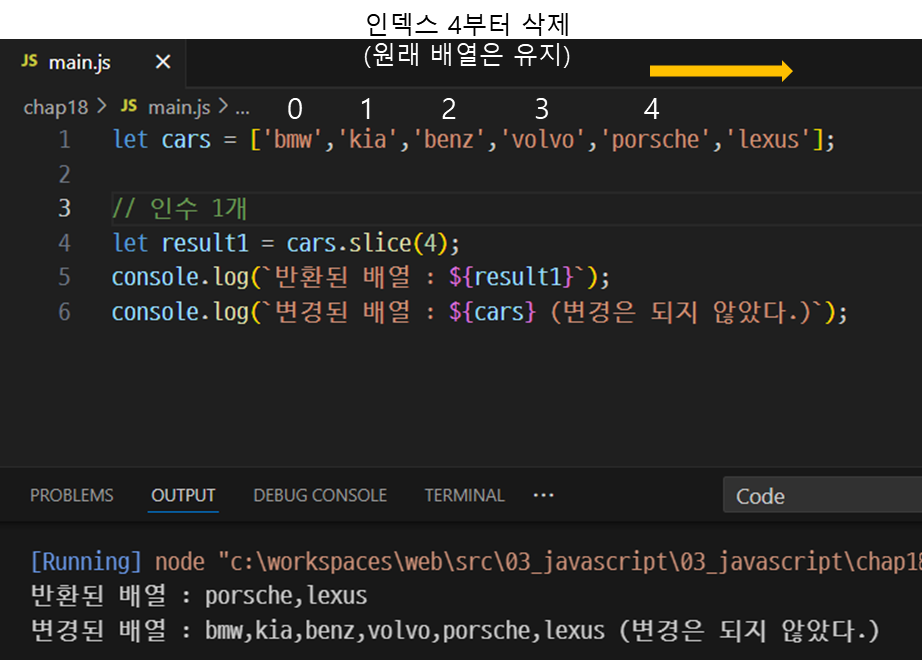This screenshot has height=660, width=922.
Task: Open the TERMINAL panel tab
Action: pos(465,495)
